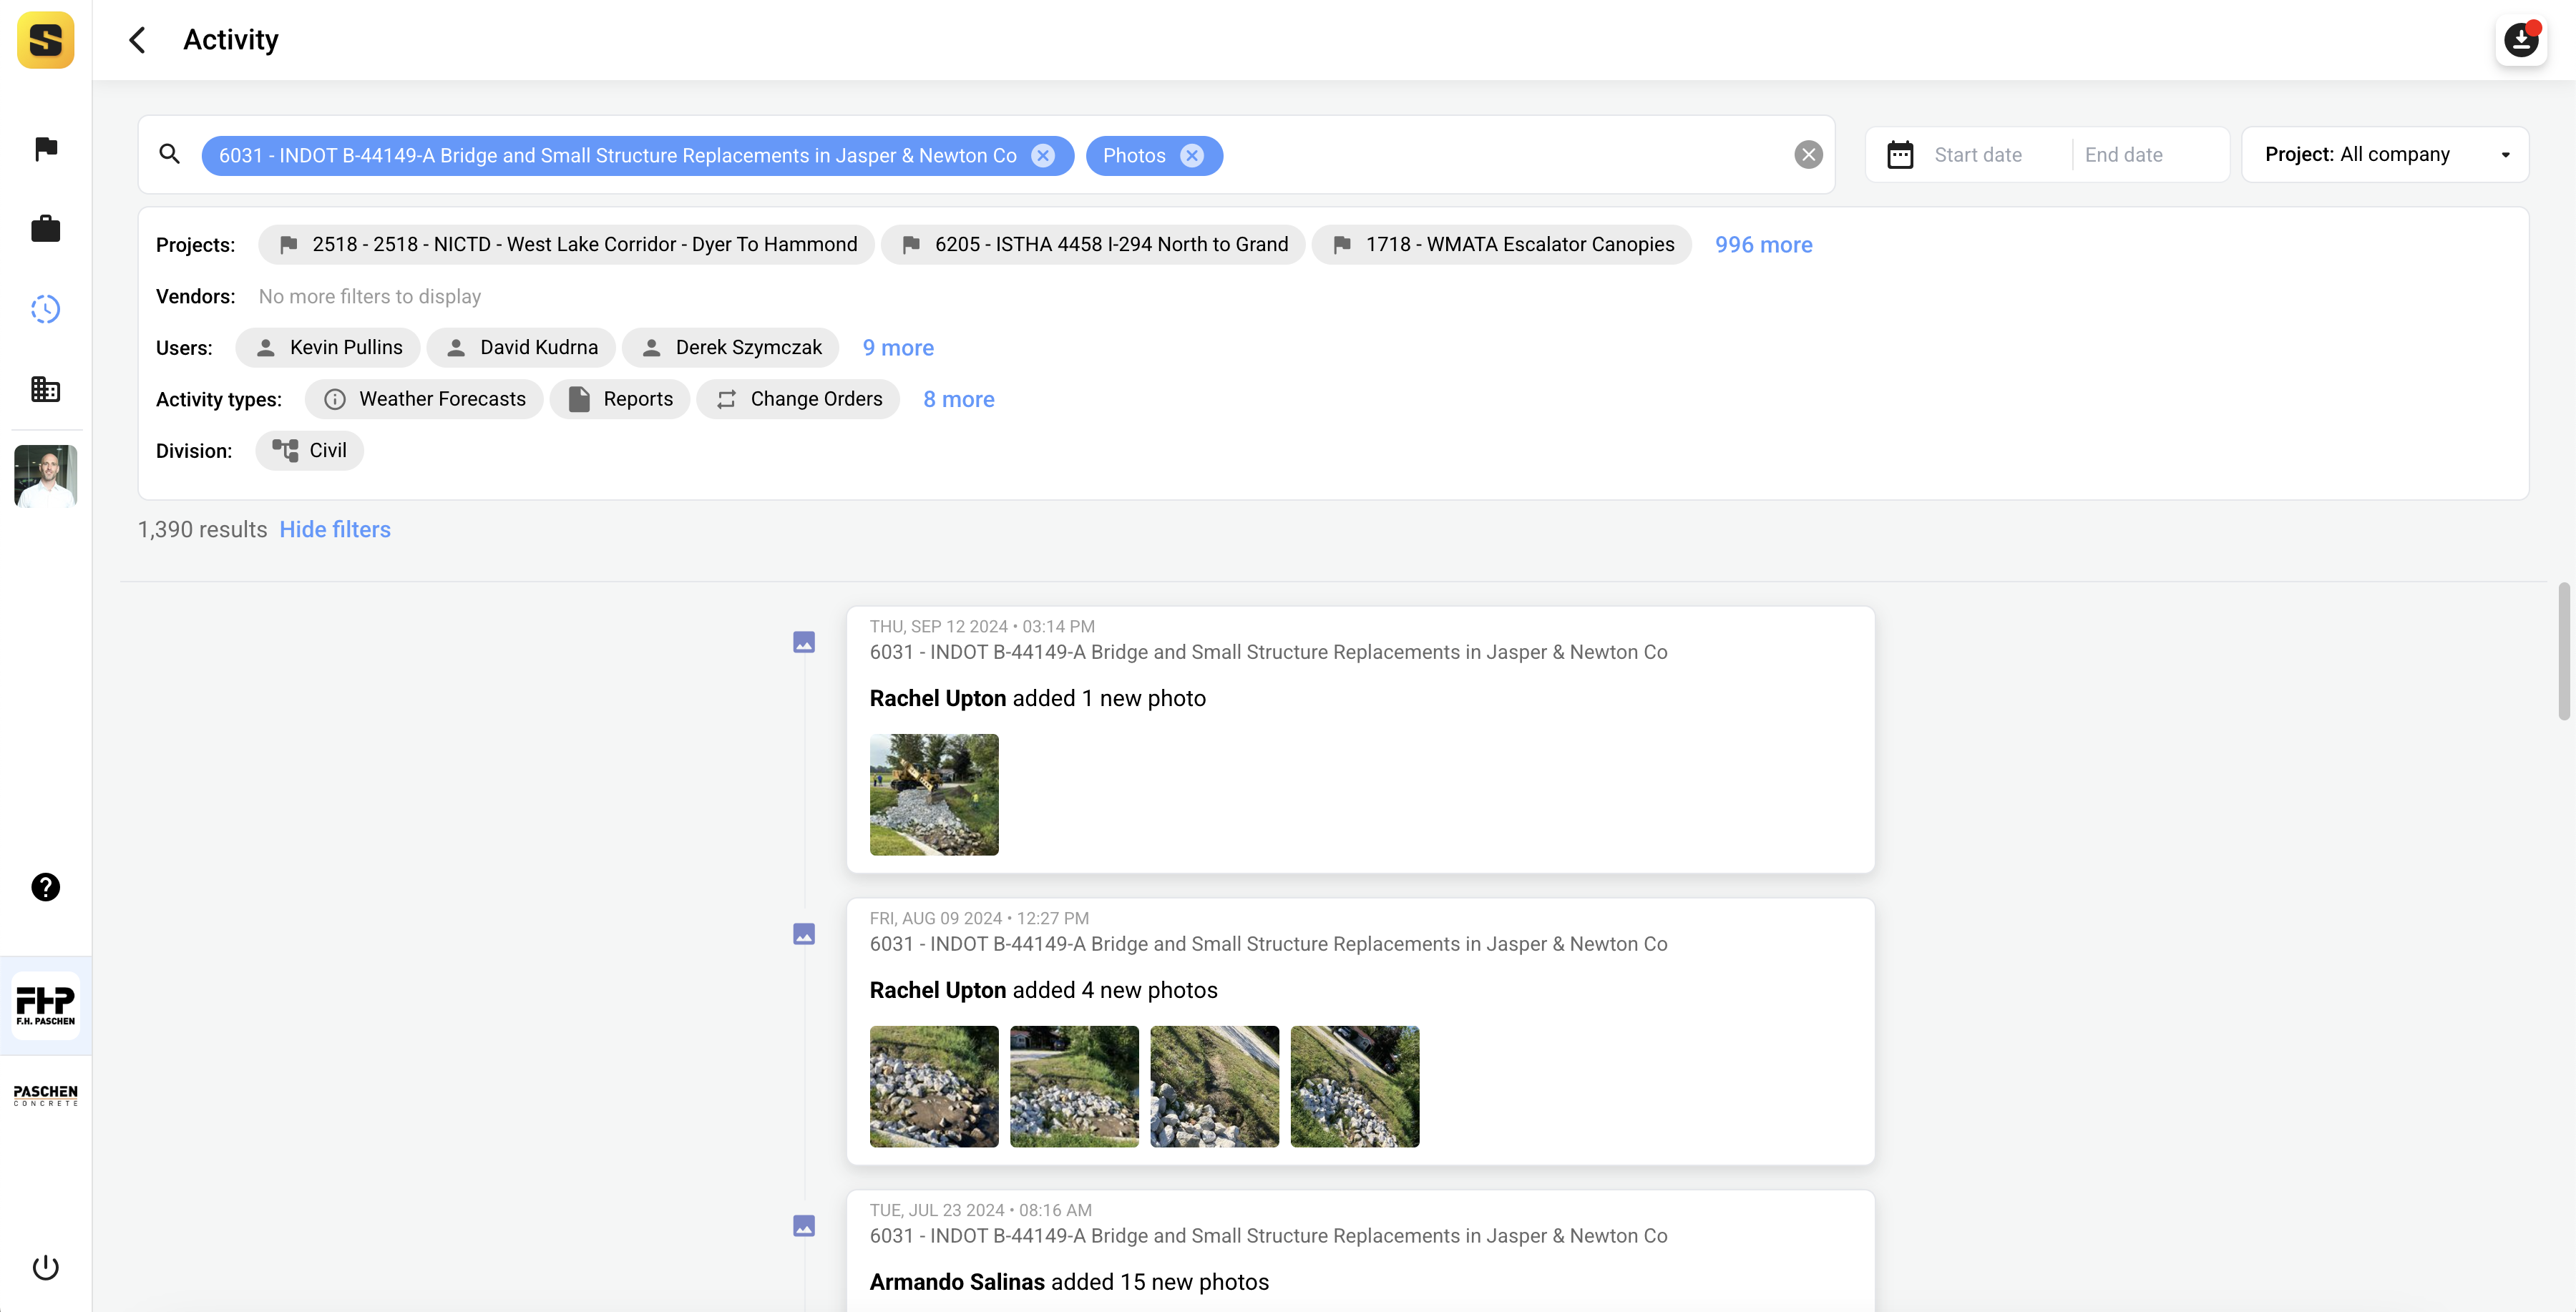Filter by the Change Orders activity type
The height and width of the screenshot is (1312, 2576).
[798, 399]
